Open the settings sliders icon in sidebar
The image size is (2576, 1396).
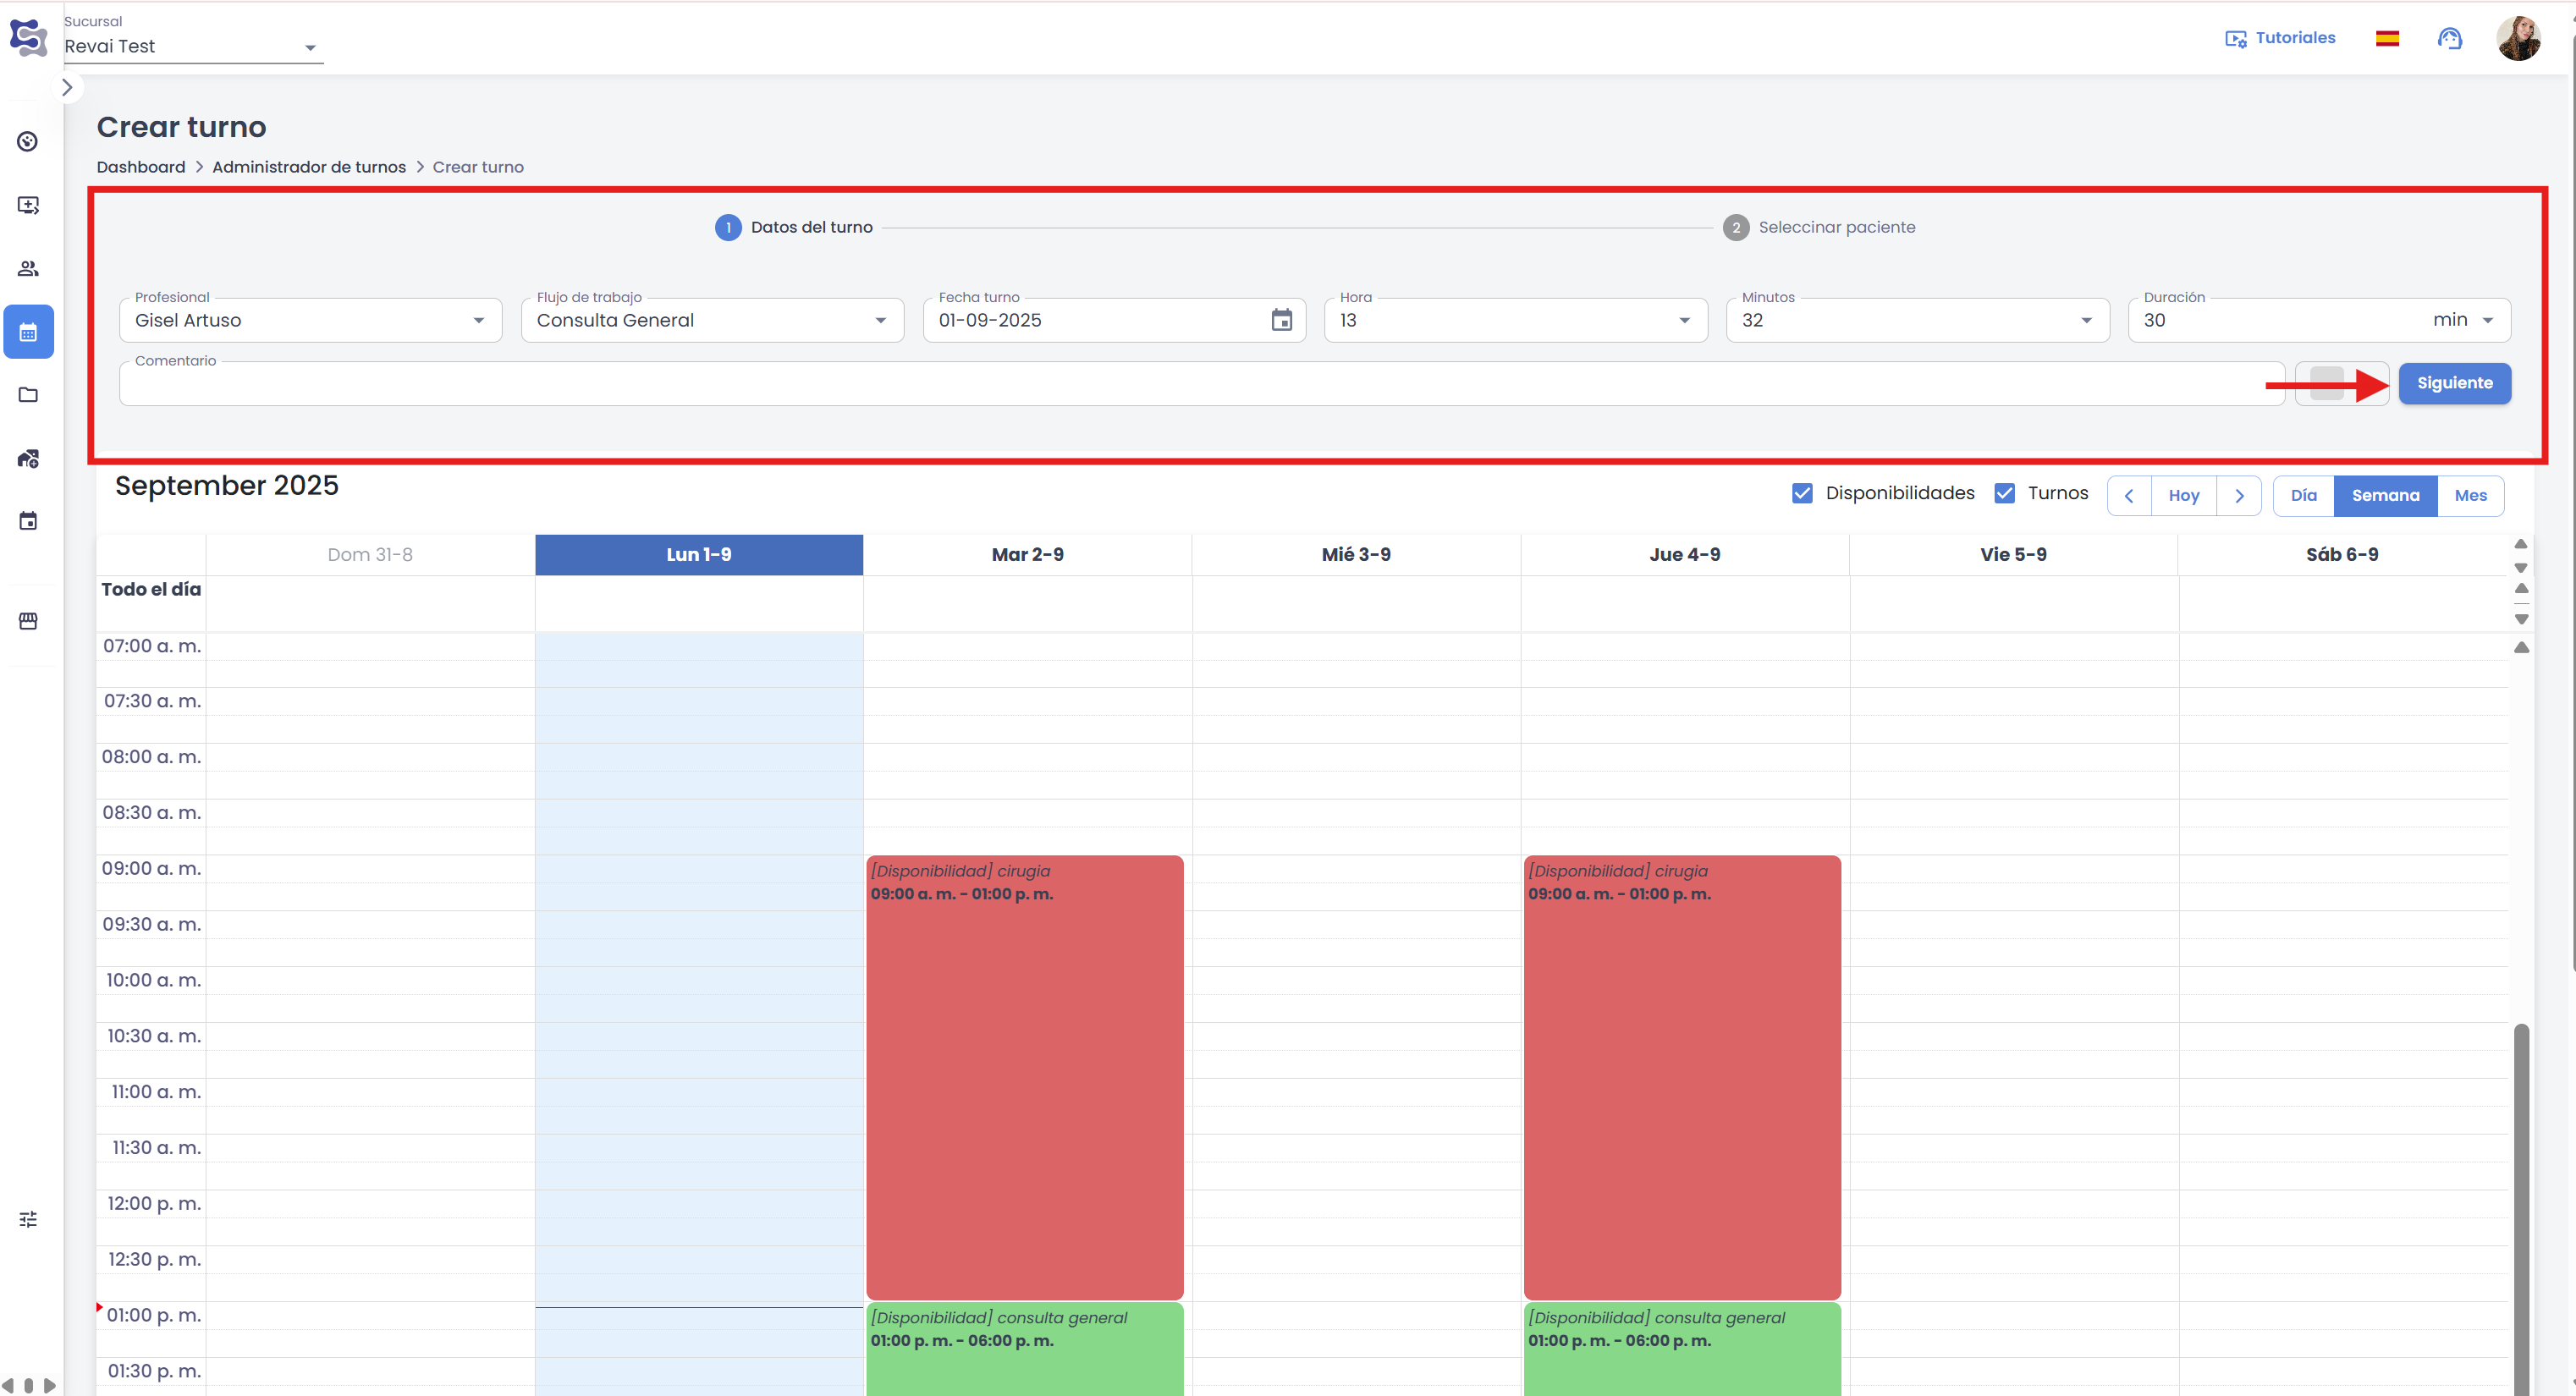click(28, 1219)
